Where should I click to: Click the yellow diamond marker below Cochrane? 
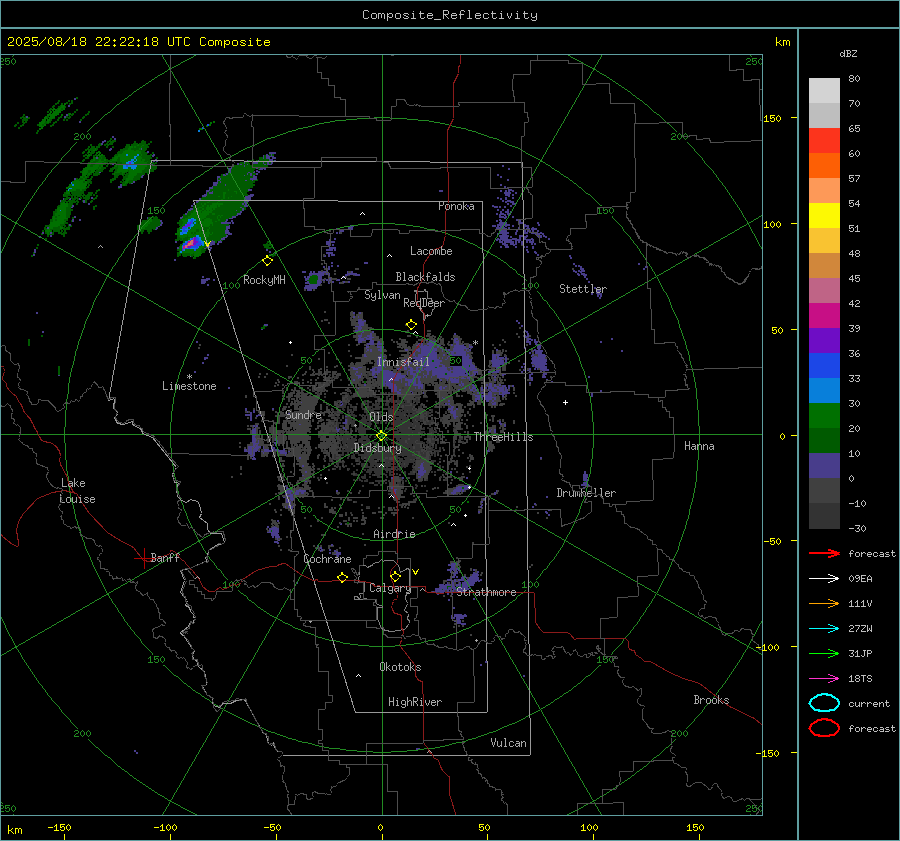coord(343,577)
